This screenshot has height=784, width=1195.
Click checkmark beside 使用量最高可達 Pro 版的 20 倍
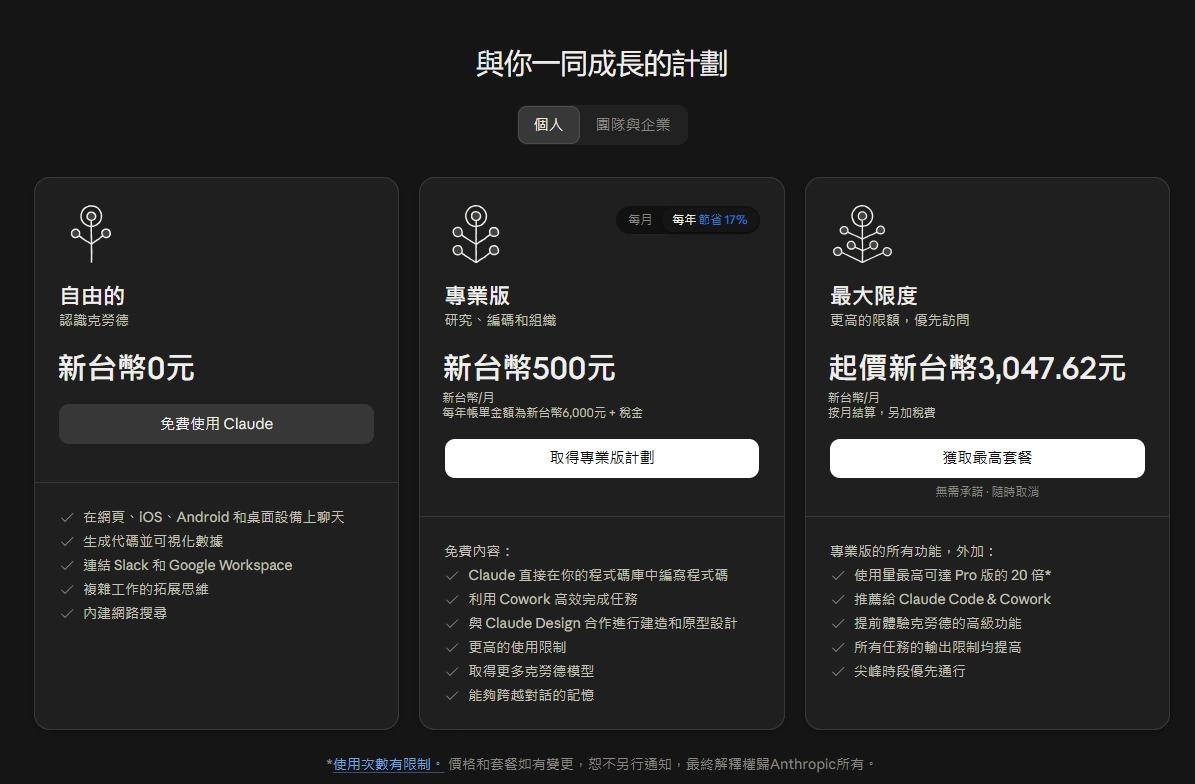(838, 575)
